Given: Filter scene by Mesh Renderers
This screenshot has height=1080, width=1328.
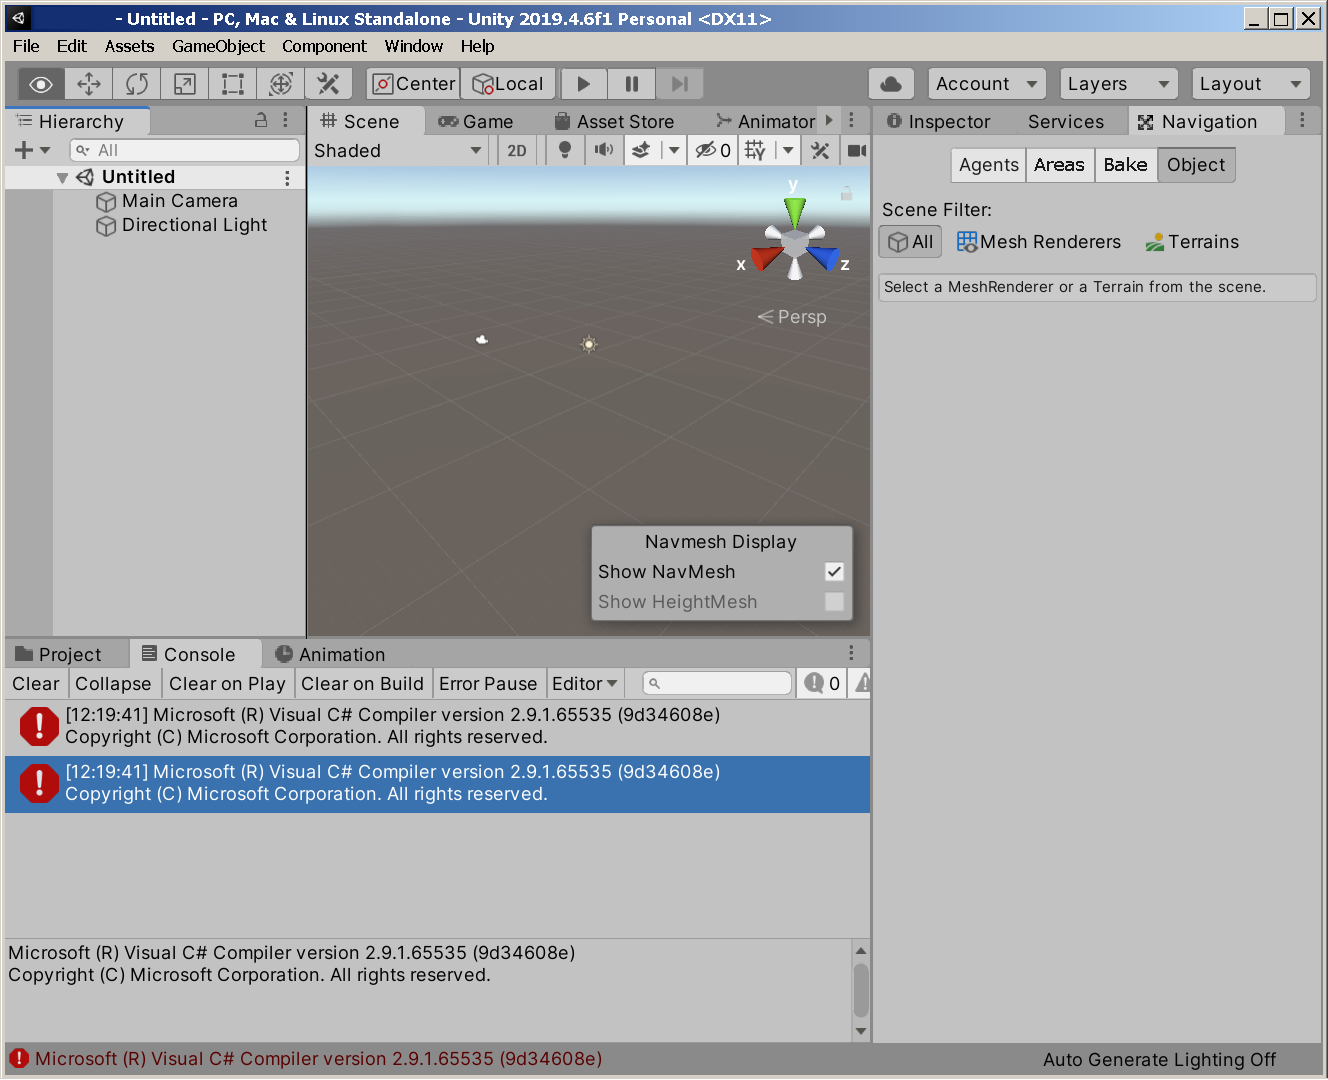Looking at the screenshot, I should pyautogui.click(x=1039, y=242).
